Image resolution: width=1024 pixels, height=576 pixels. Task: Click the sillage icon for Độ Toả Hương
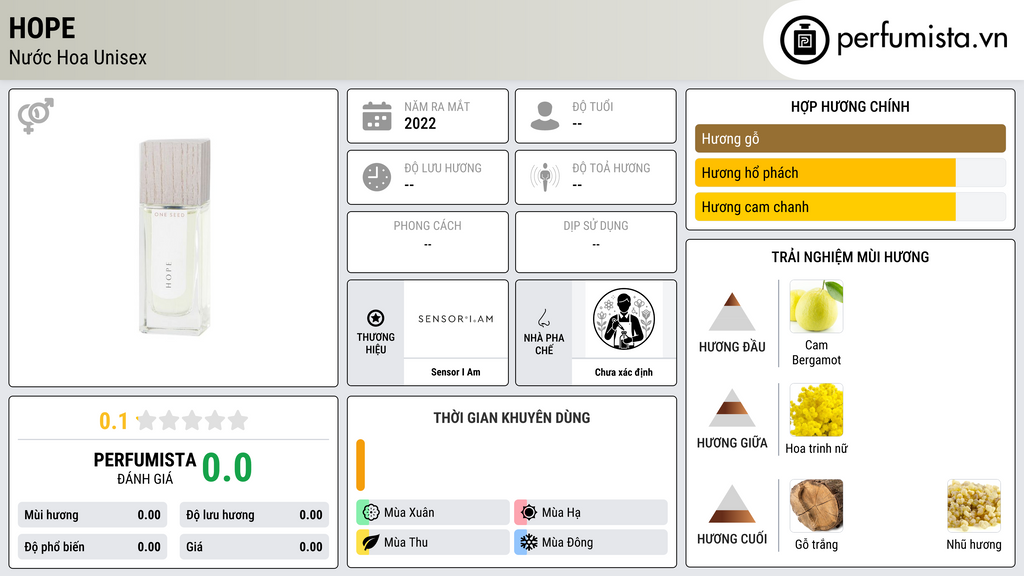(x=545, y=177)
